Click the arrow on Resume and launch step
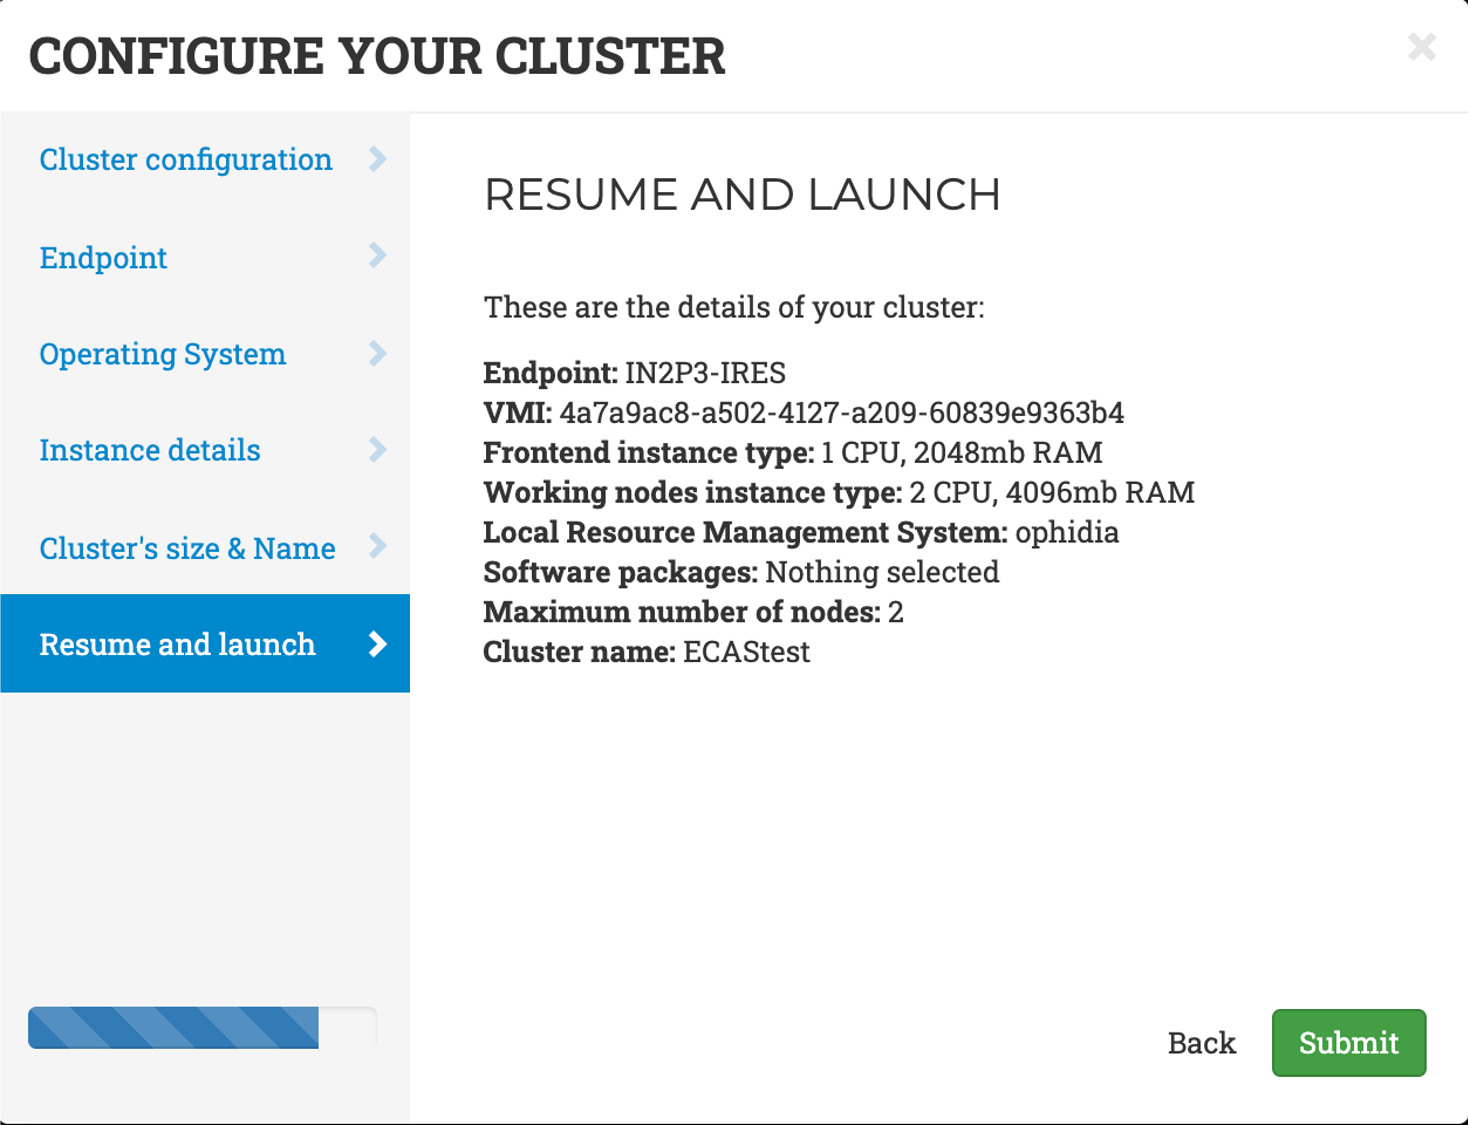The width and height of the screenshot is (1468, 1125). click(x=378, y=644)
